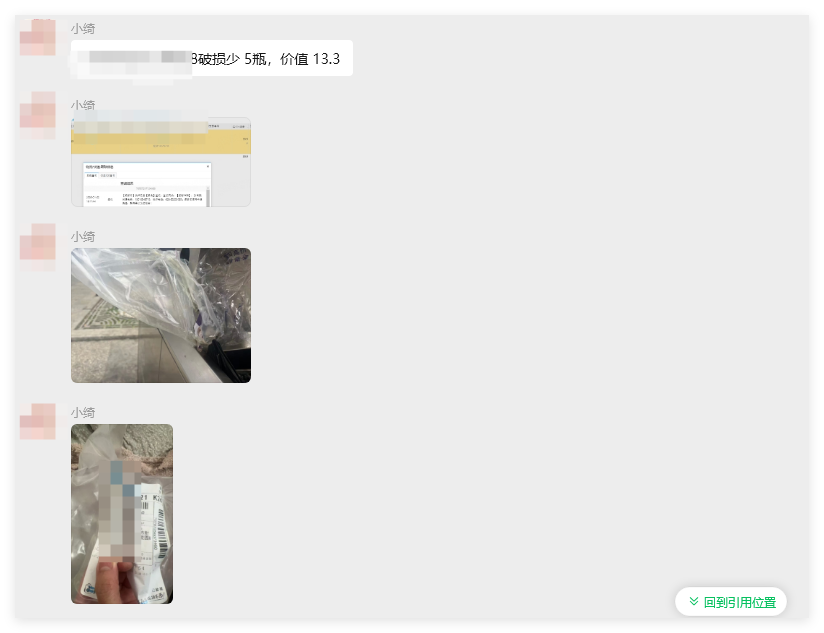Click sender name 小绮 above the hand-held label photo
Image resolution: width=824 pixels, height=633 pixels.
(x=83, y=412)
